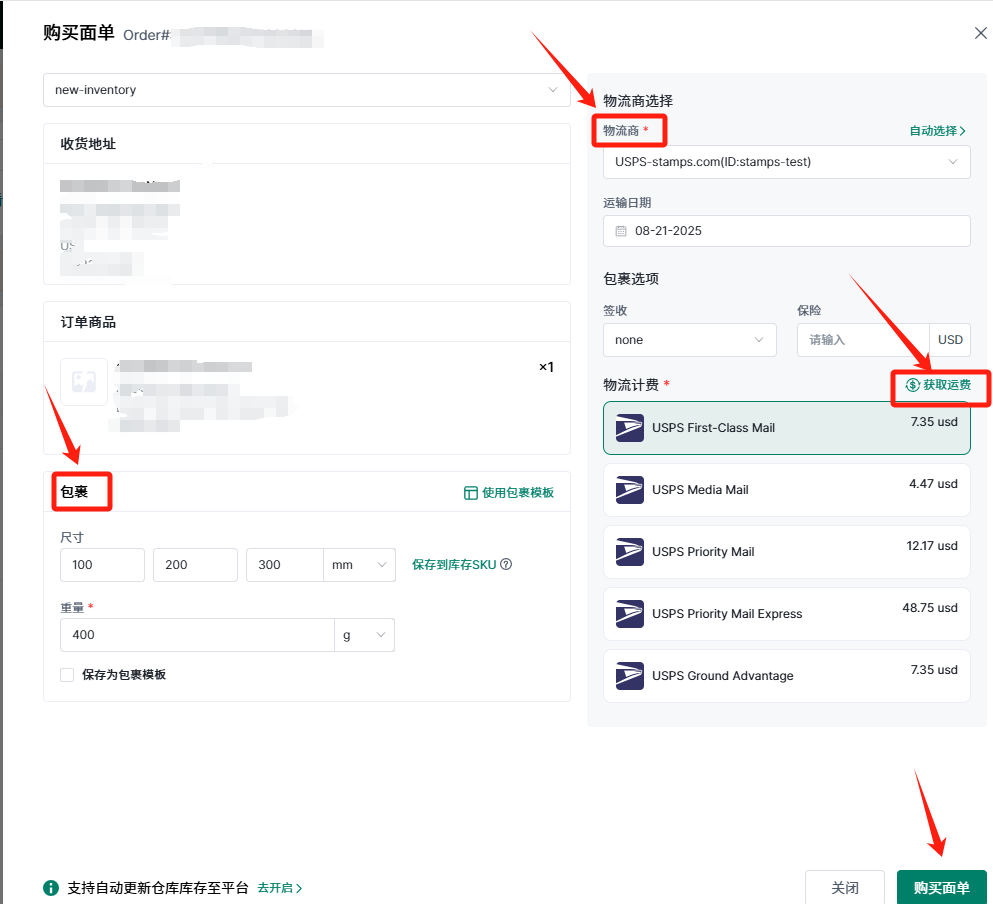The width and height of the screenshot is (993, 904).
Task: Click the 4.47 usd price text
Action: tap(933, 484)
